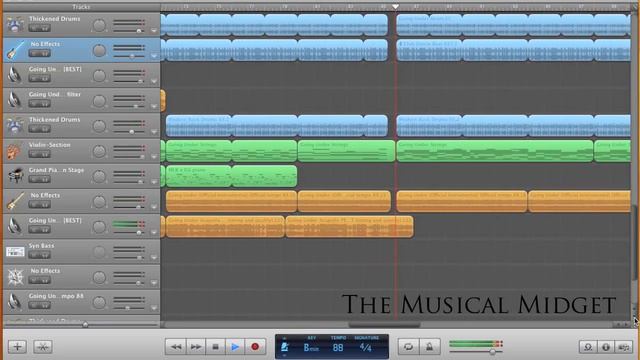Select the green region on the Grand Pia...n Stage track
Viewport: 640px width, 360px height.
click(231, 176)
